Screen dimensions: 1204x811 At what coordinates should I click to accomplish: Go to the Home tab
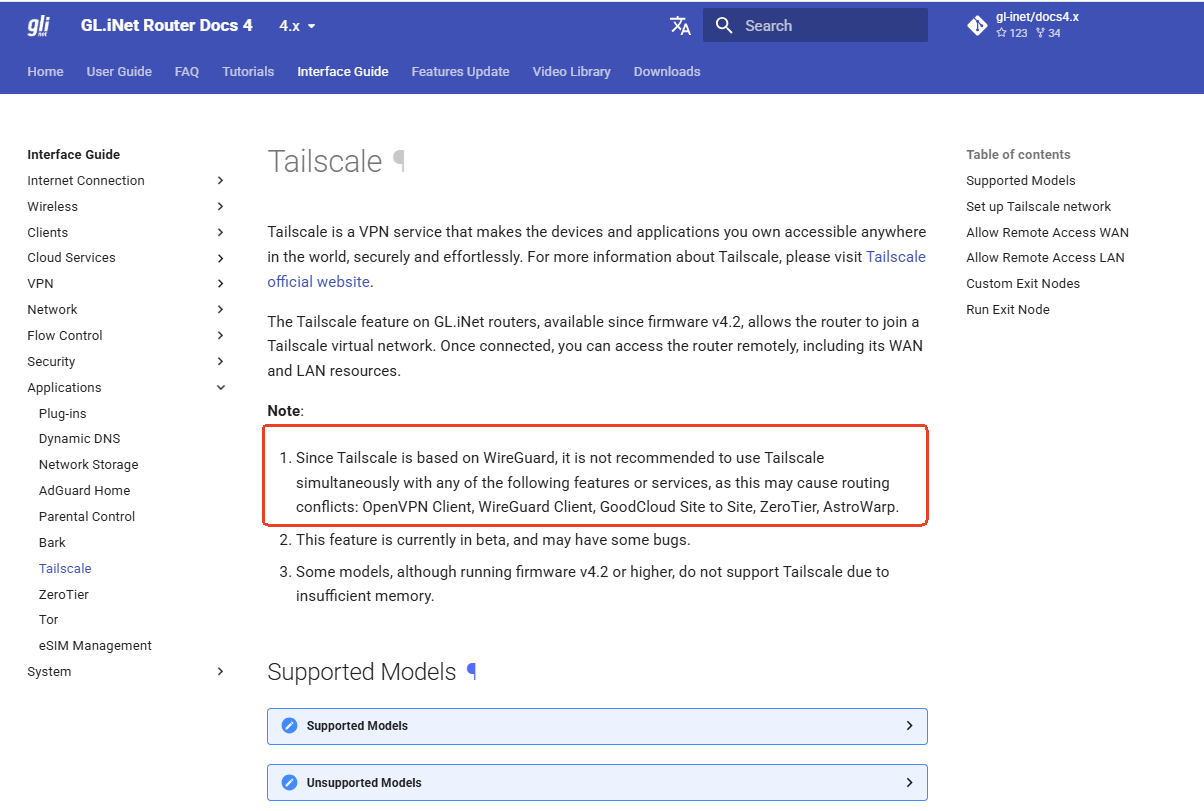(x=45, y=72)
